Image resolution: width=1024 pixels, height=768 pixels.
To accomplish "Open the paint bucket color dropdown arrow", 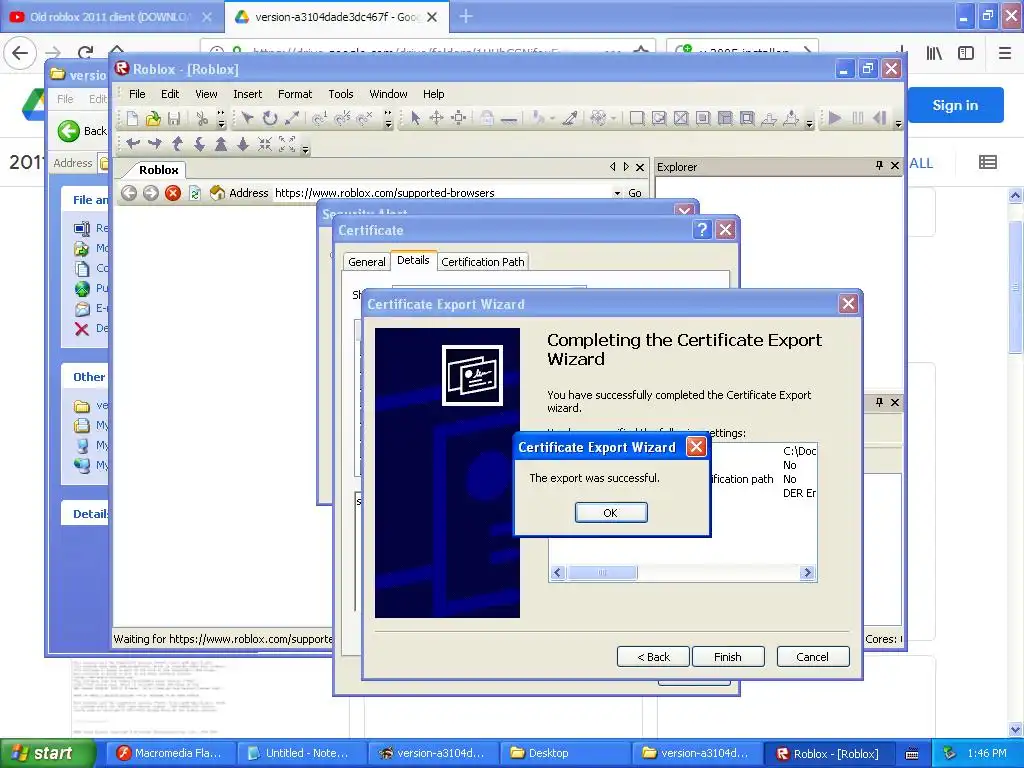I will coord(552,119).
